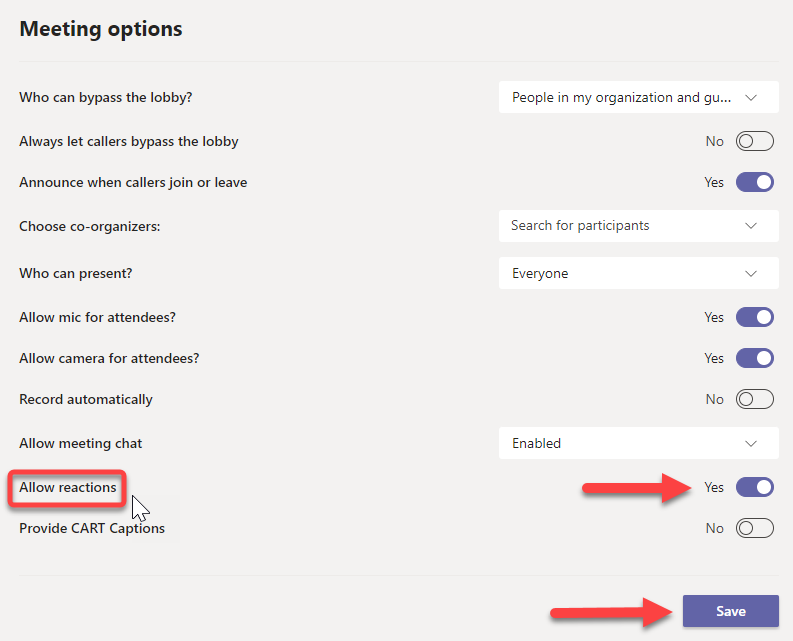
Task: Click the 'Allow mic for attendees?' label
Action: click(x=97, y=317)
